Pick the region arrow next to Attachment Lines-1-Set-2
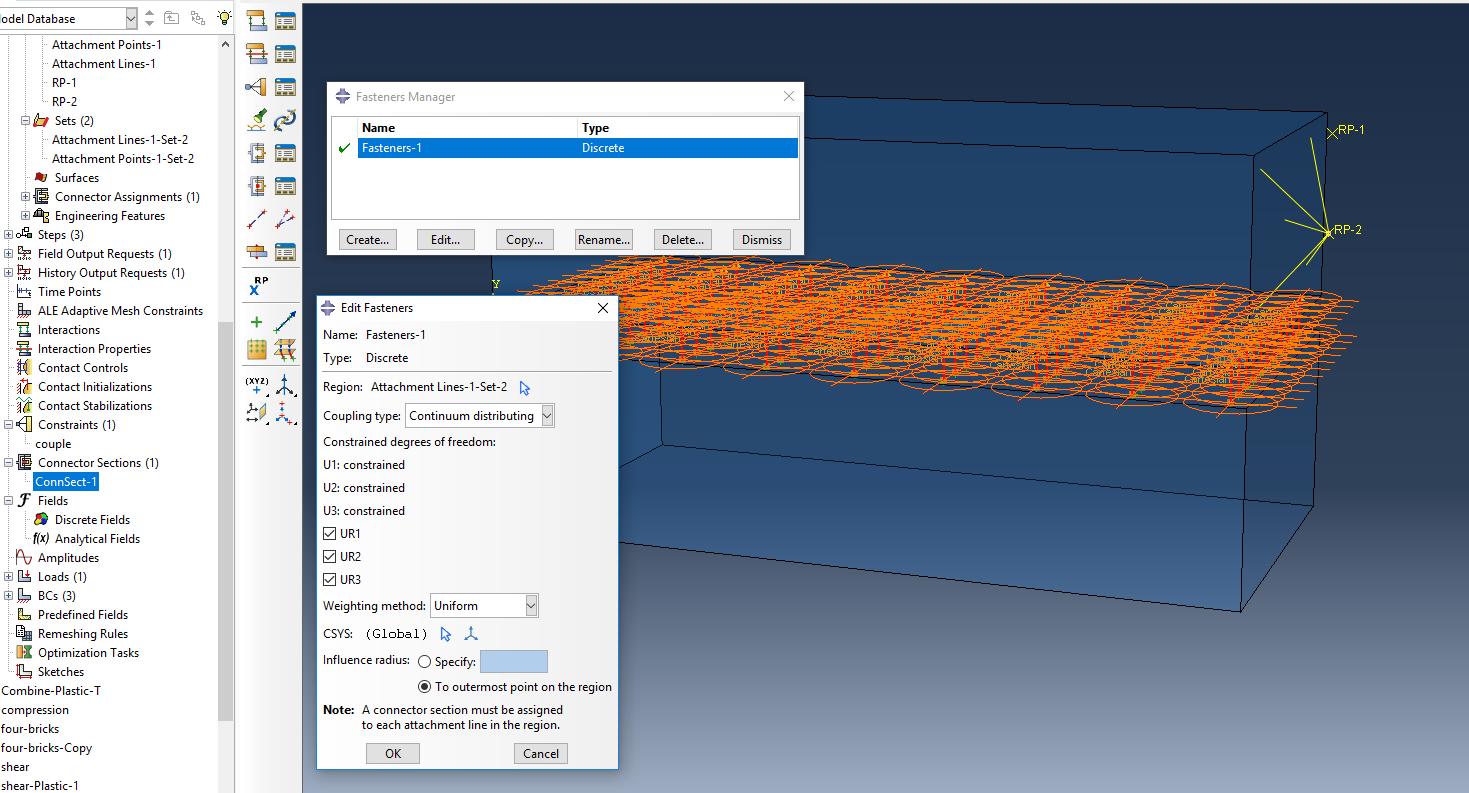Image resolution: width=1469 pixels, height=793 pixels. (525, 388)
